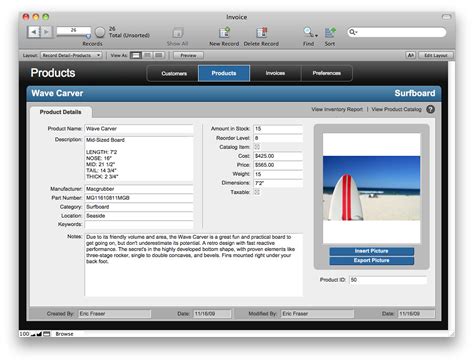Viewport: 474px width, 363px height.
Task: Click the Manufacturer field
Action: [139, 189]
